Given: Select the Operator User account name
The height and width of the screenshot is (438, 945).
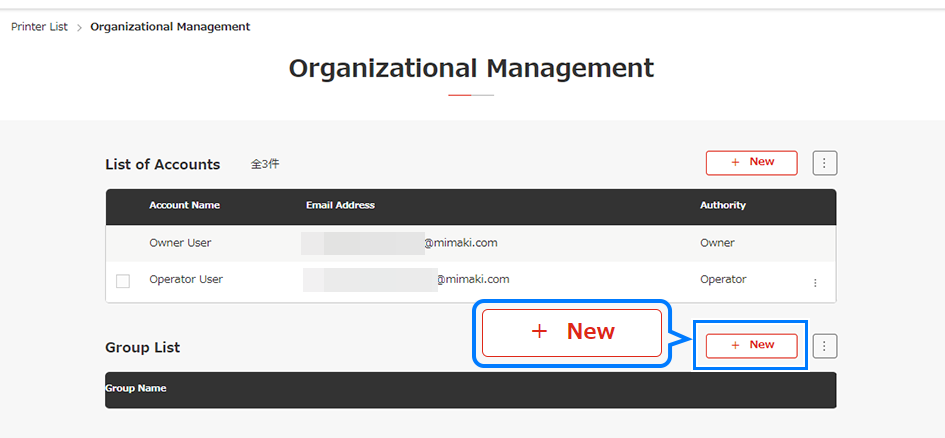Looking at the screenshot, I should pyautogui.click(x=186, y=279).
